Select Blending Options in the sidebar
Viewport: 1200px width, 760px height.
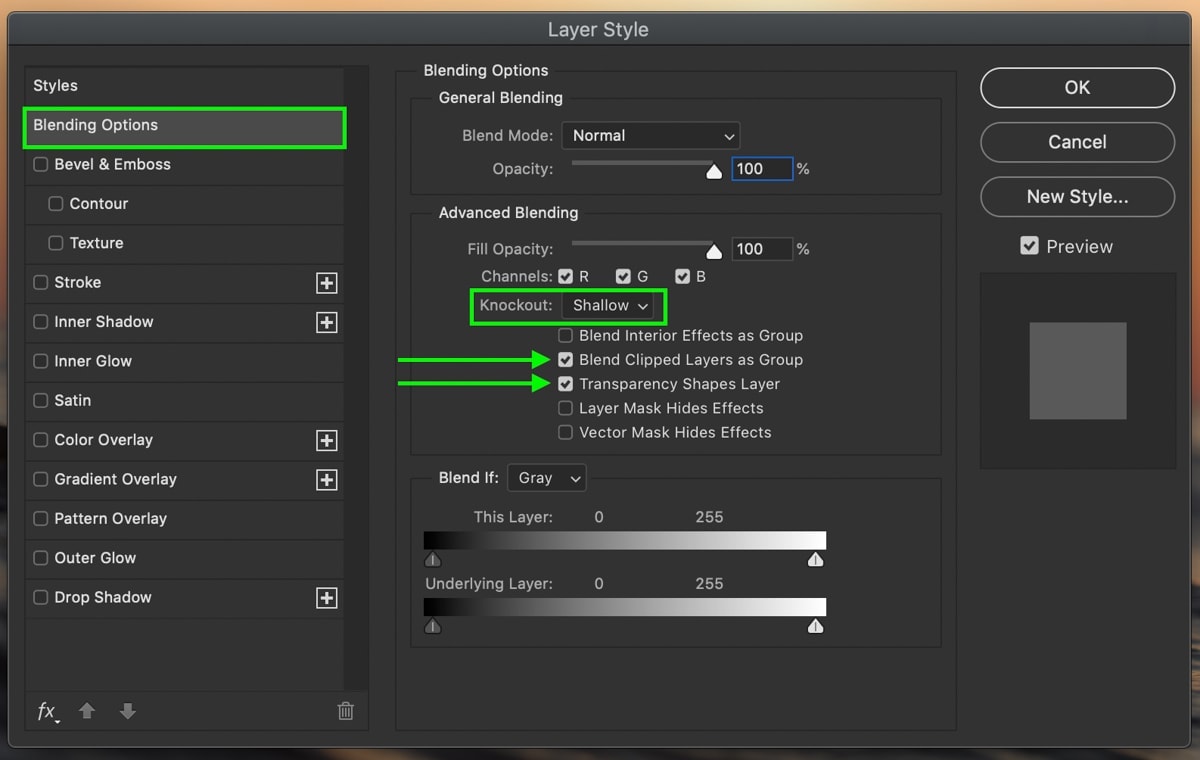point(185,126)
